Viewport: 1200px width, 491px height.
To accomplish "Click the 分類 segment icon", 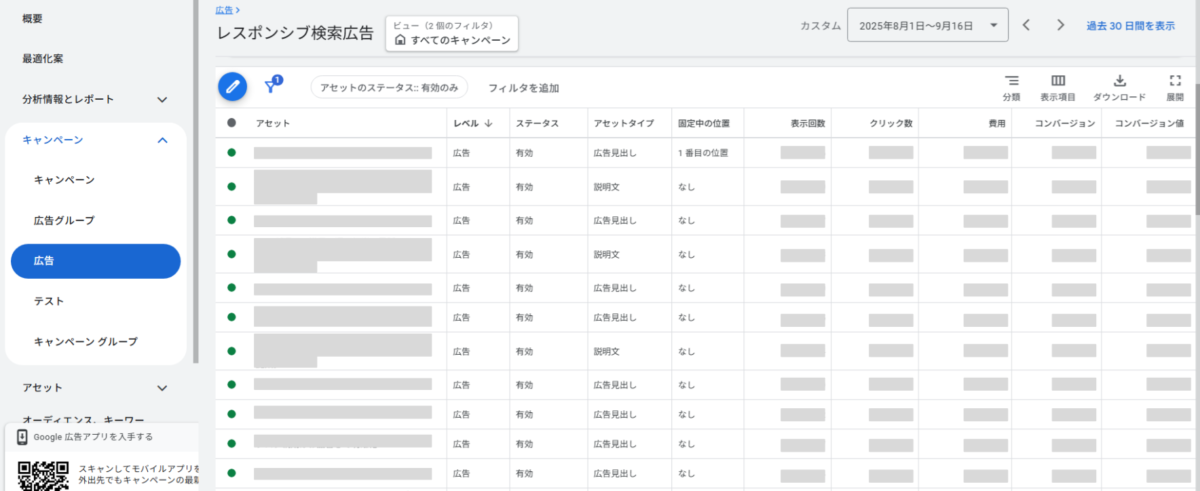I will click(x=1011, y=81).
